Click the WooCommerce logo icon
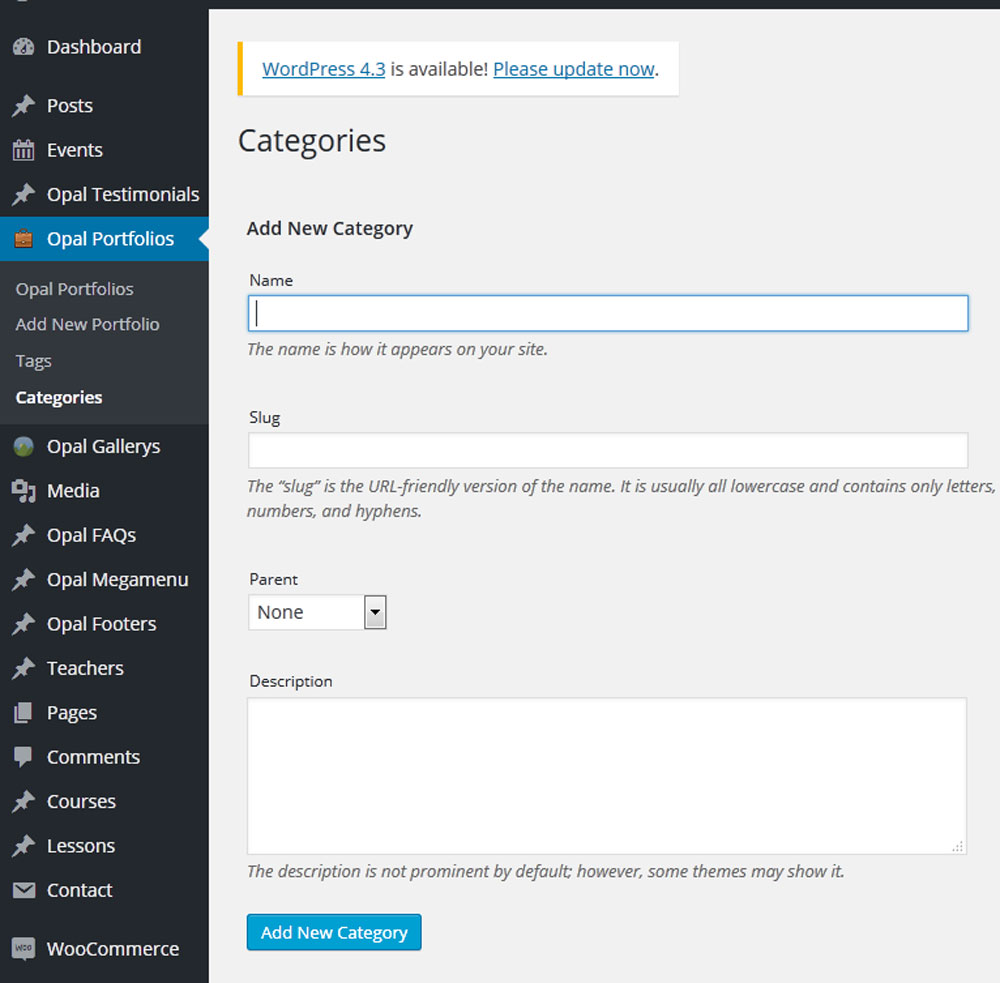This screenshot has width=1000, height=983. [x=23, y=949]
